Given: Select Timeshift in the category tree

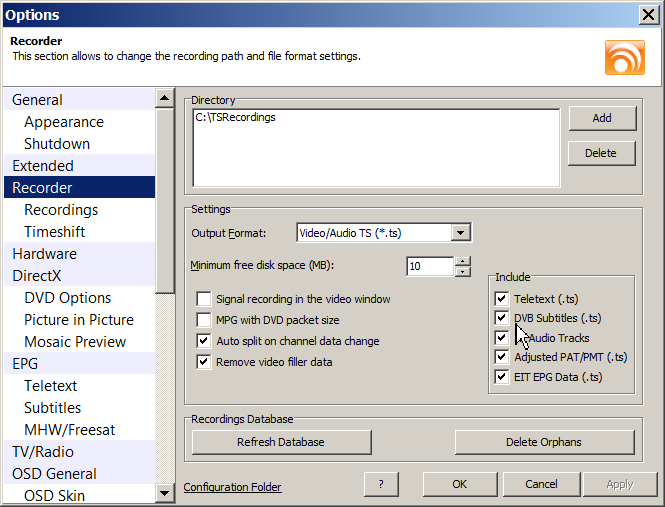Looking at the screenshot, I should 55,232.
